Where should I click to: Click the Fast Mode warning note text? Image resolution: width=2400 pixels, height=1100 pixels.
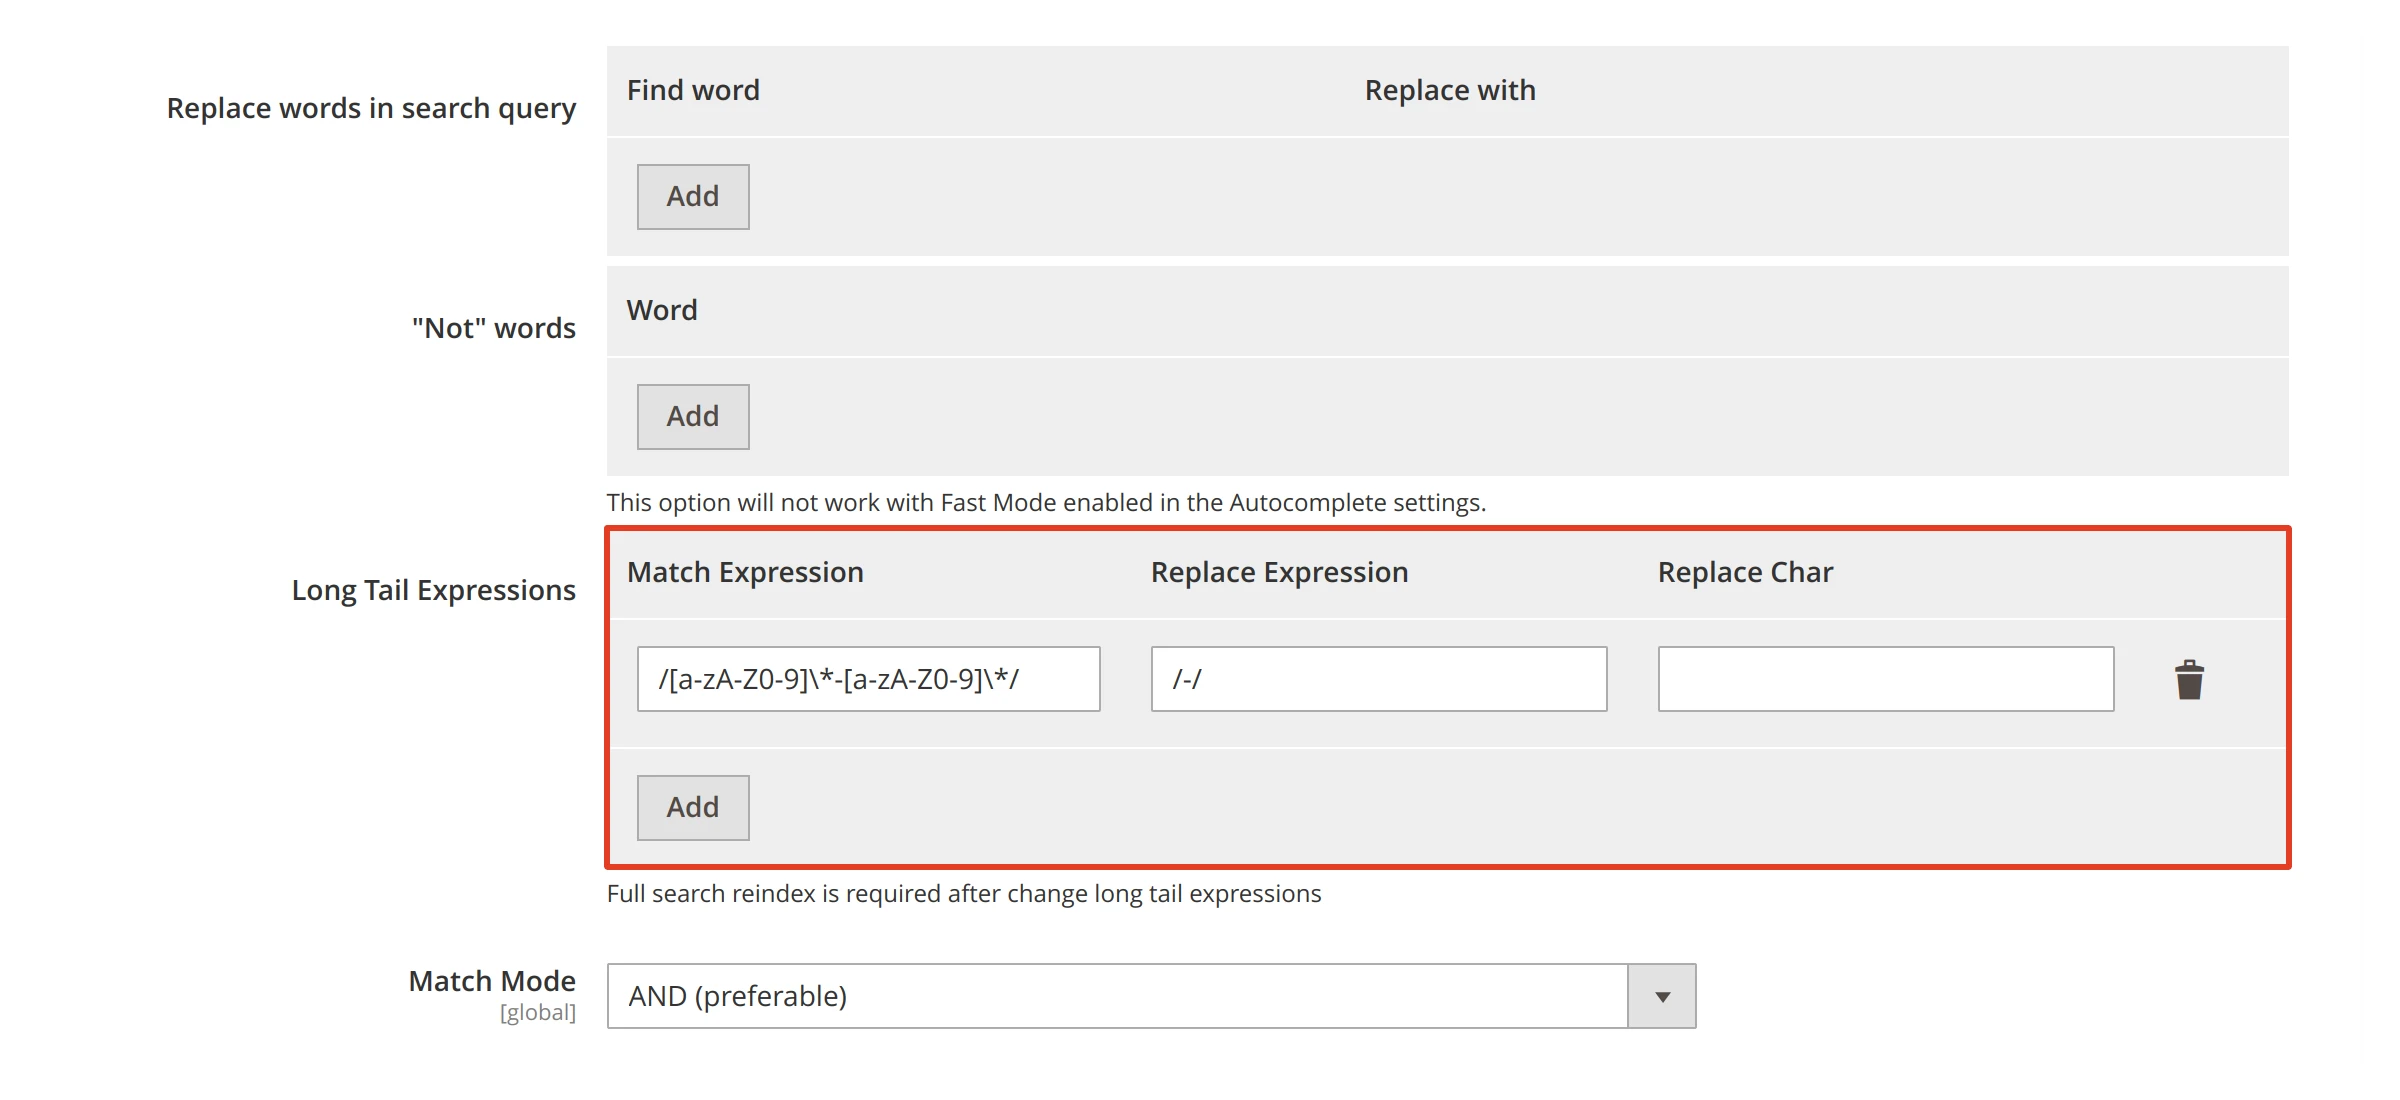tap(1047, 502)
